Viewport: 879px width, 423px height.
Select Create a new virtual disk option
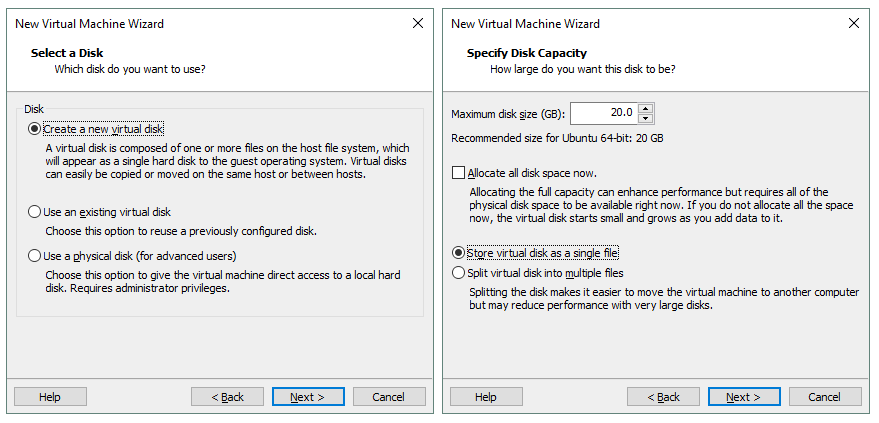[36, 129]
